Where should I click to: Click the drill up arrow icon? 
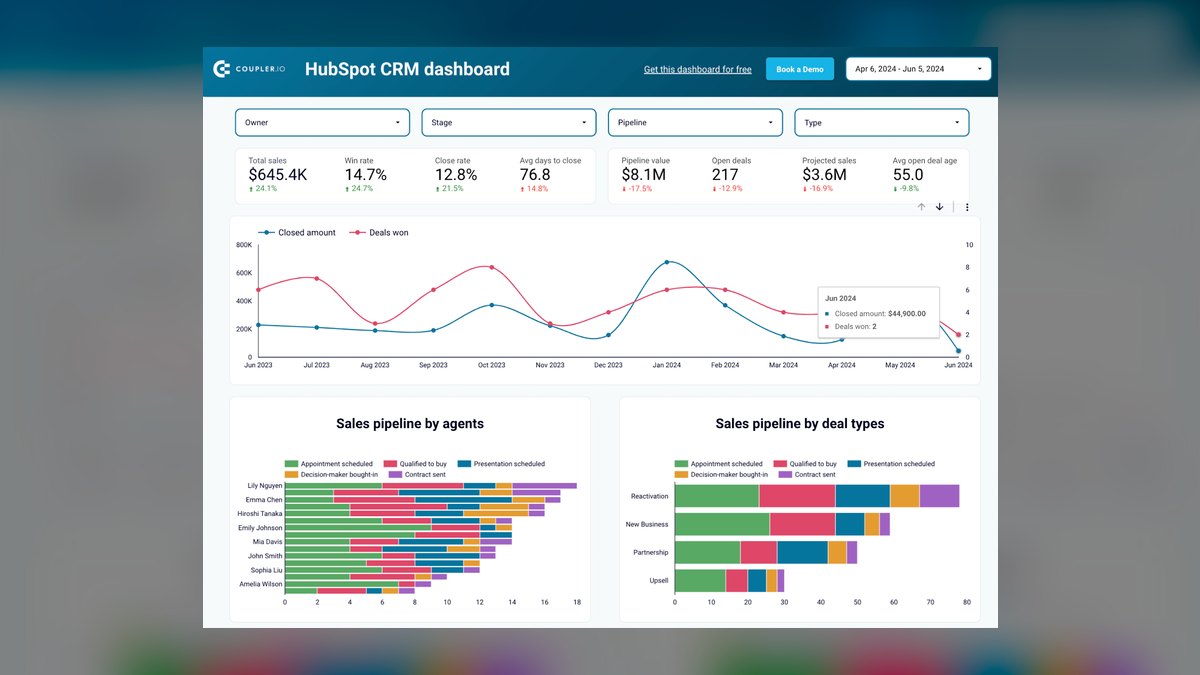tap(922, 207)
